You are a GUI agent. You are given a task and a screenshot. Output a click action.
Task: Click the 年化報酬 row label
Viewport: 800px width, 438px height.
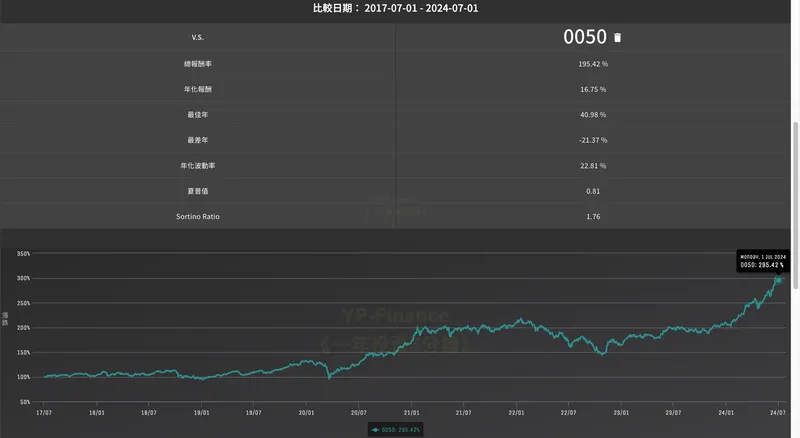tap(197, 89)
